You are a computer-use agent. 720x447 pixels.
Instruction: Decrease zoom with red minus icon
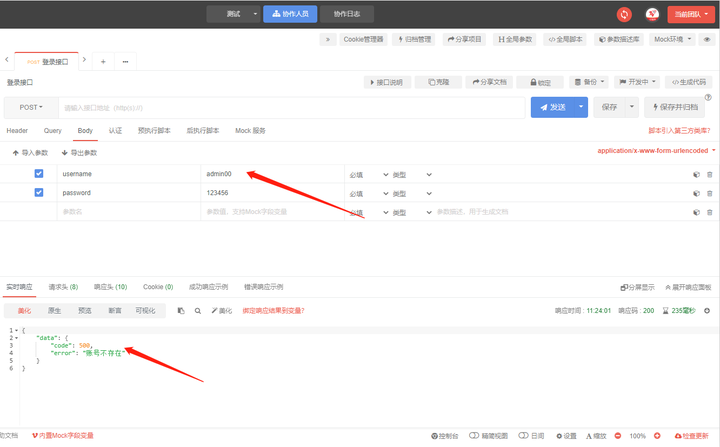pos(618,436)
